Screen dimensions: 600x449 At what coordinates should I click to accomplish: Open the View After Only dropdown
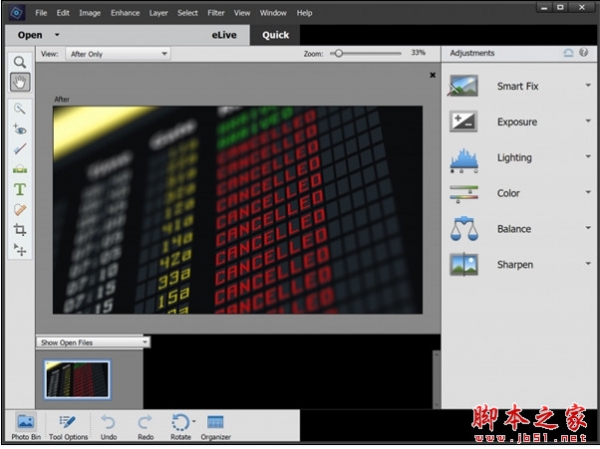(118, 54)
